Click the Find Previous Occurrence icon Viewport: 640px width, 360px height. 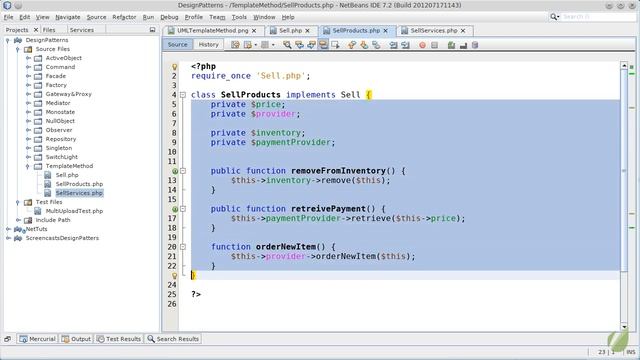coord(299,45)
